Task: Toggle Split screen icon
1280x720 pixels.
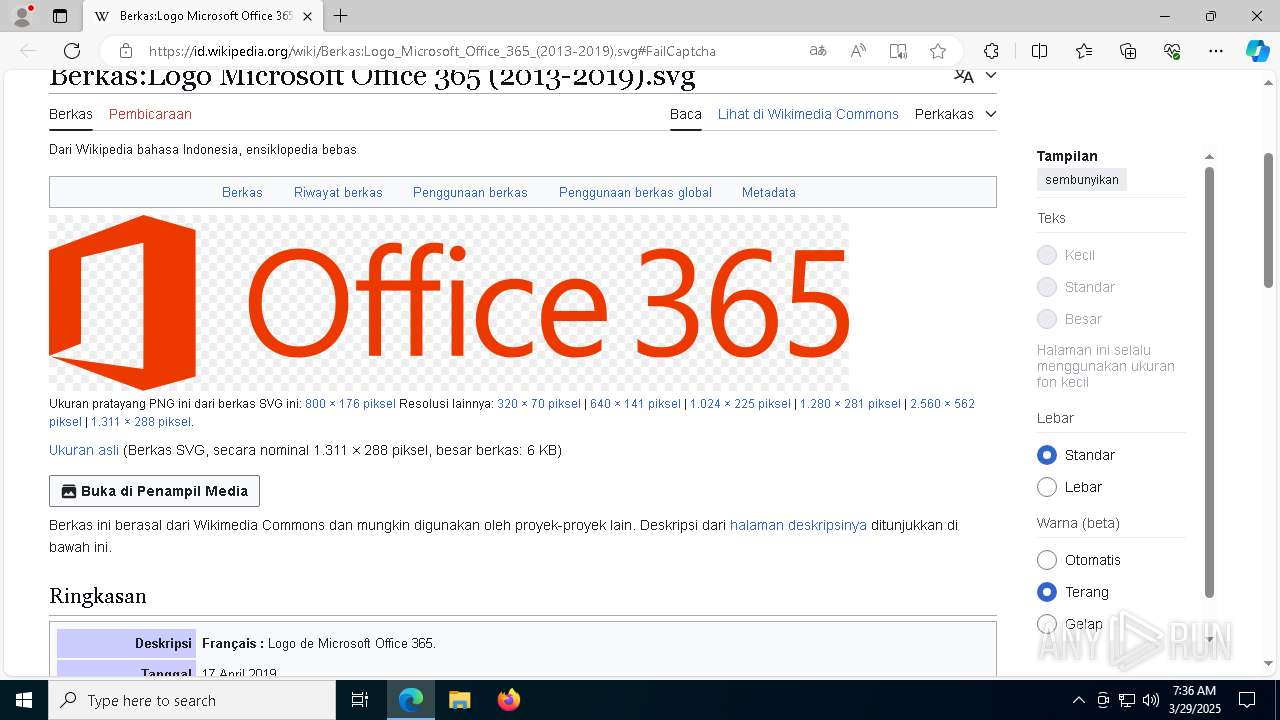Action: pyautogui.click(x=1039, y=51)
